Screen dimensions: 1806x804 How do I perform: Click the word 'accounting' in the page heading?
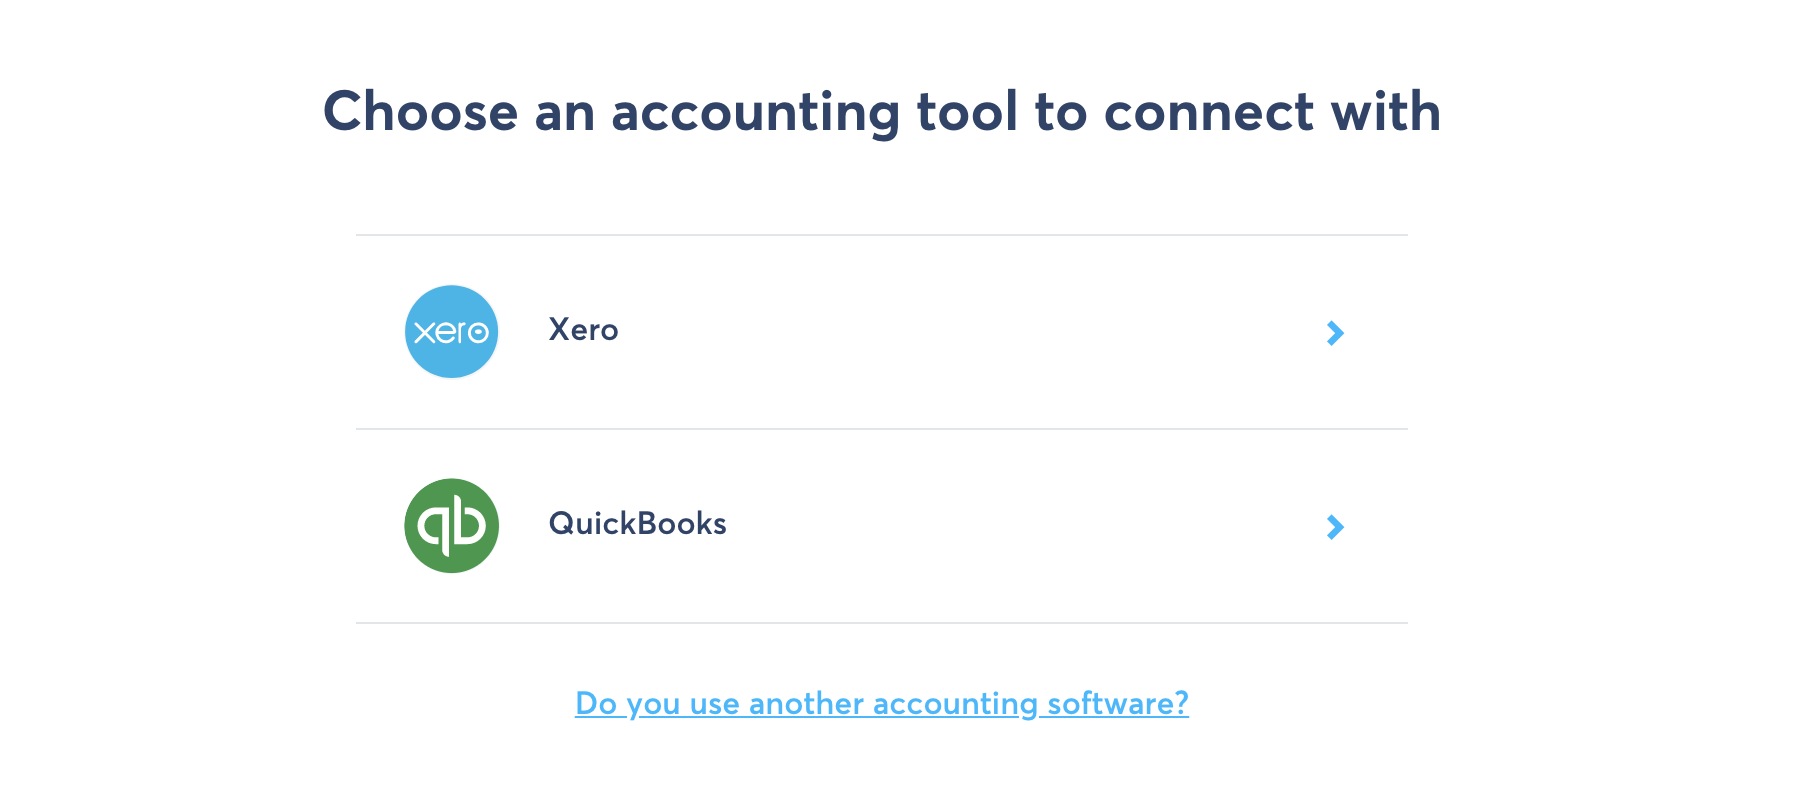point(755,114)
